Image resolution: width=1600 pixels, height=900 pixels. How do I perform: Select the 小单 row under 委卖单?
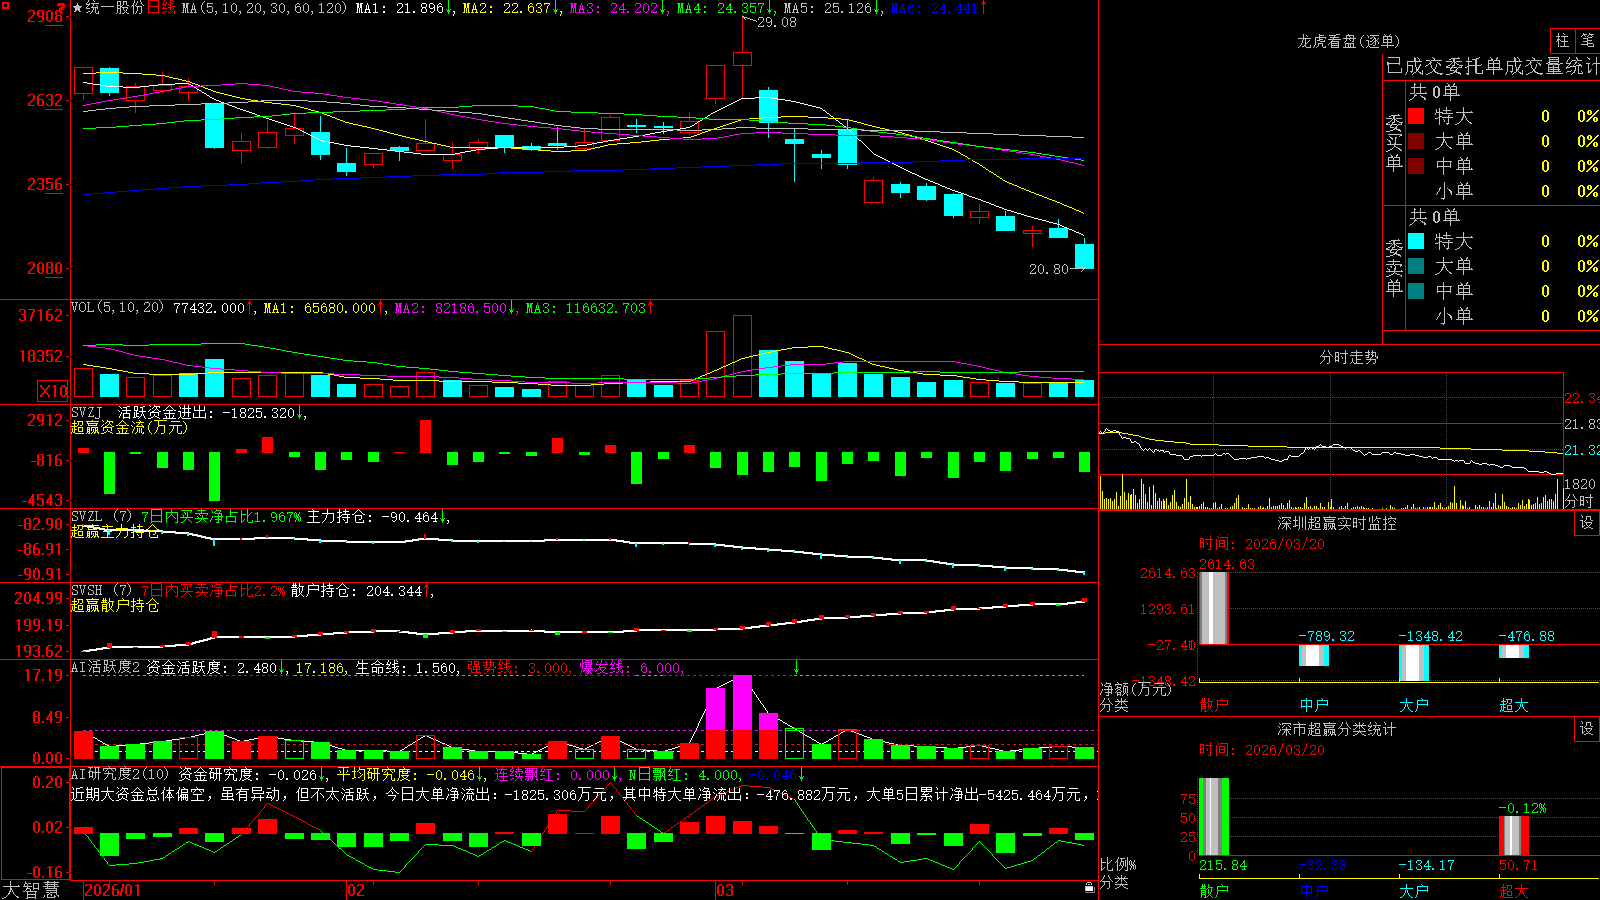coord(1503,316)
